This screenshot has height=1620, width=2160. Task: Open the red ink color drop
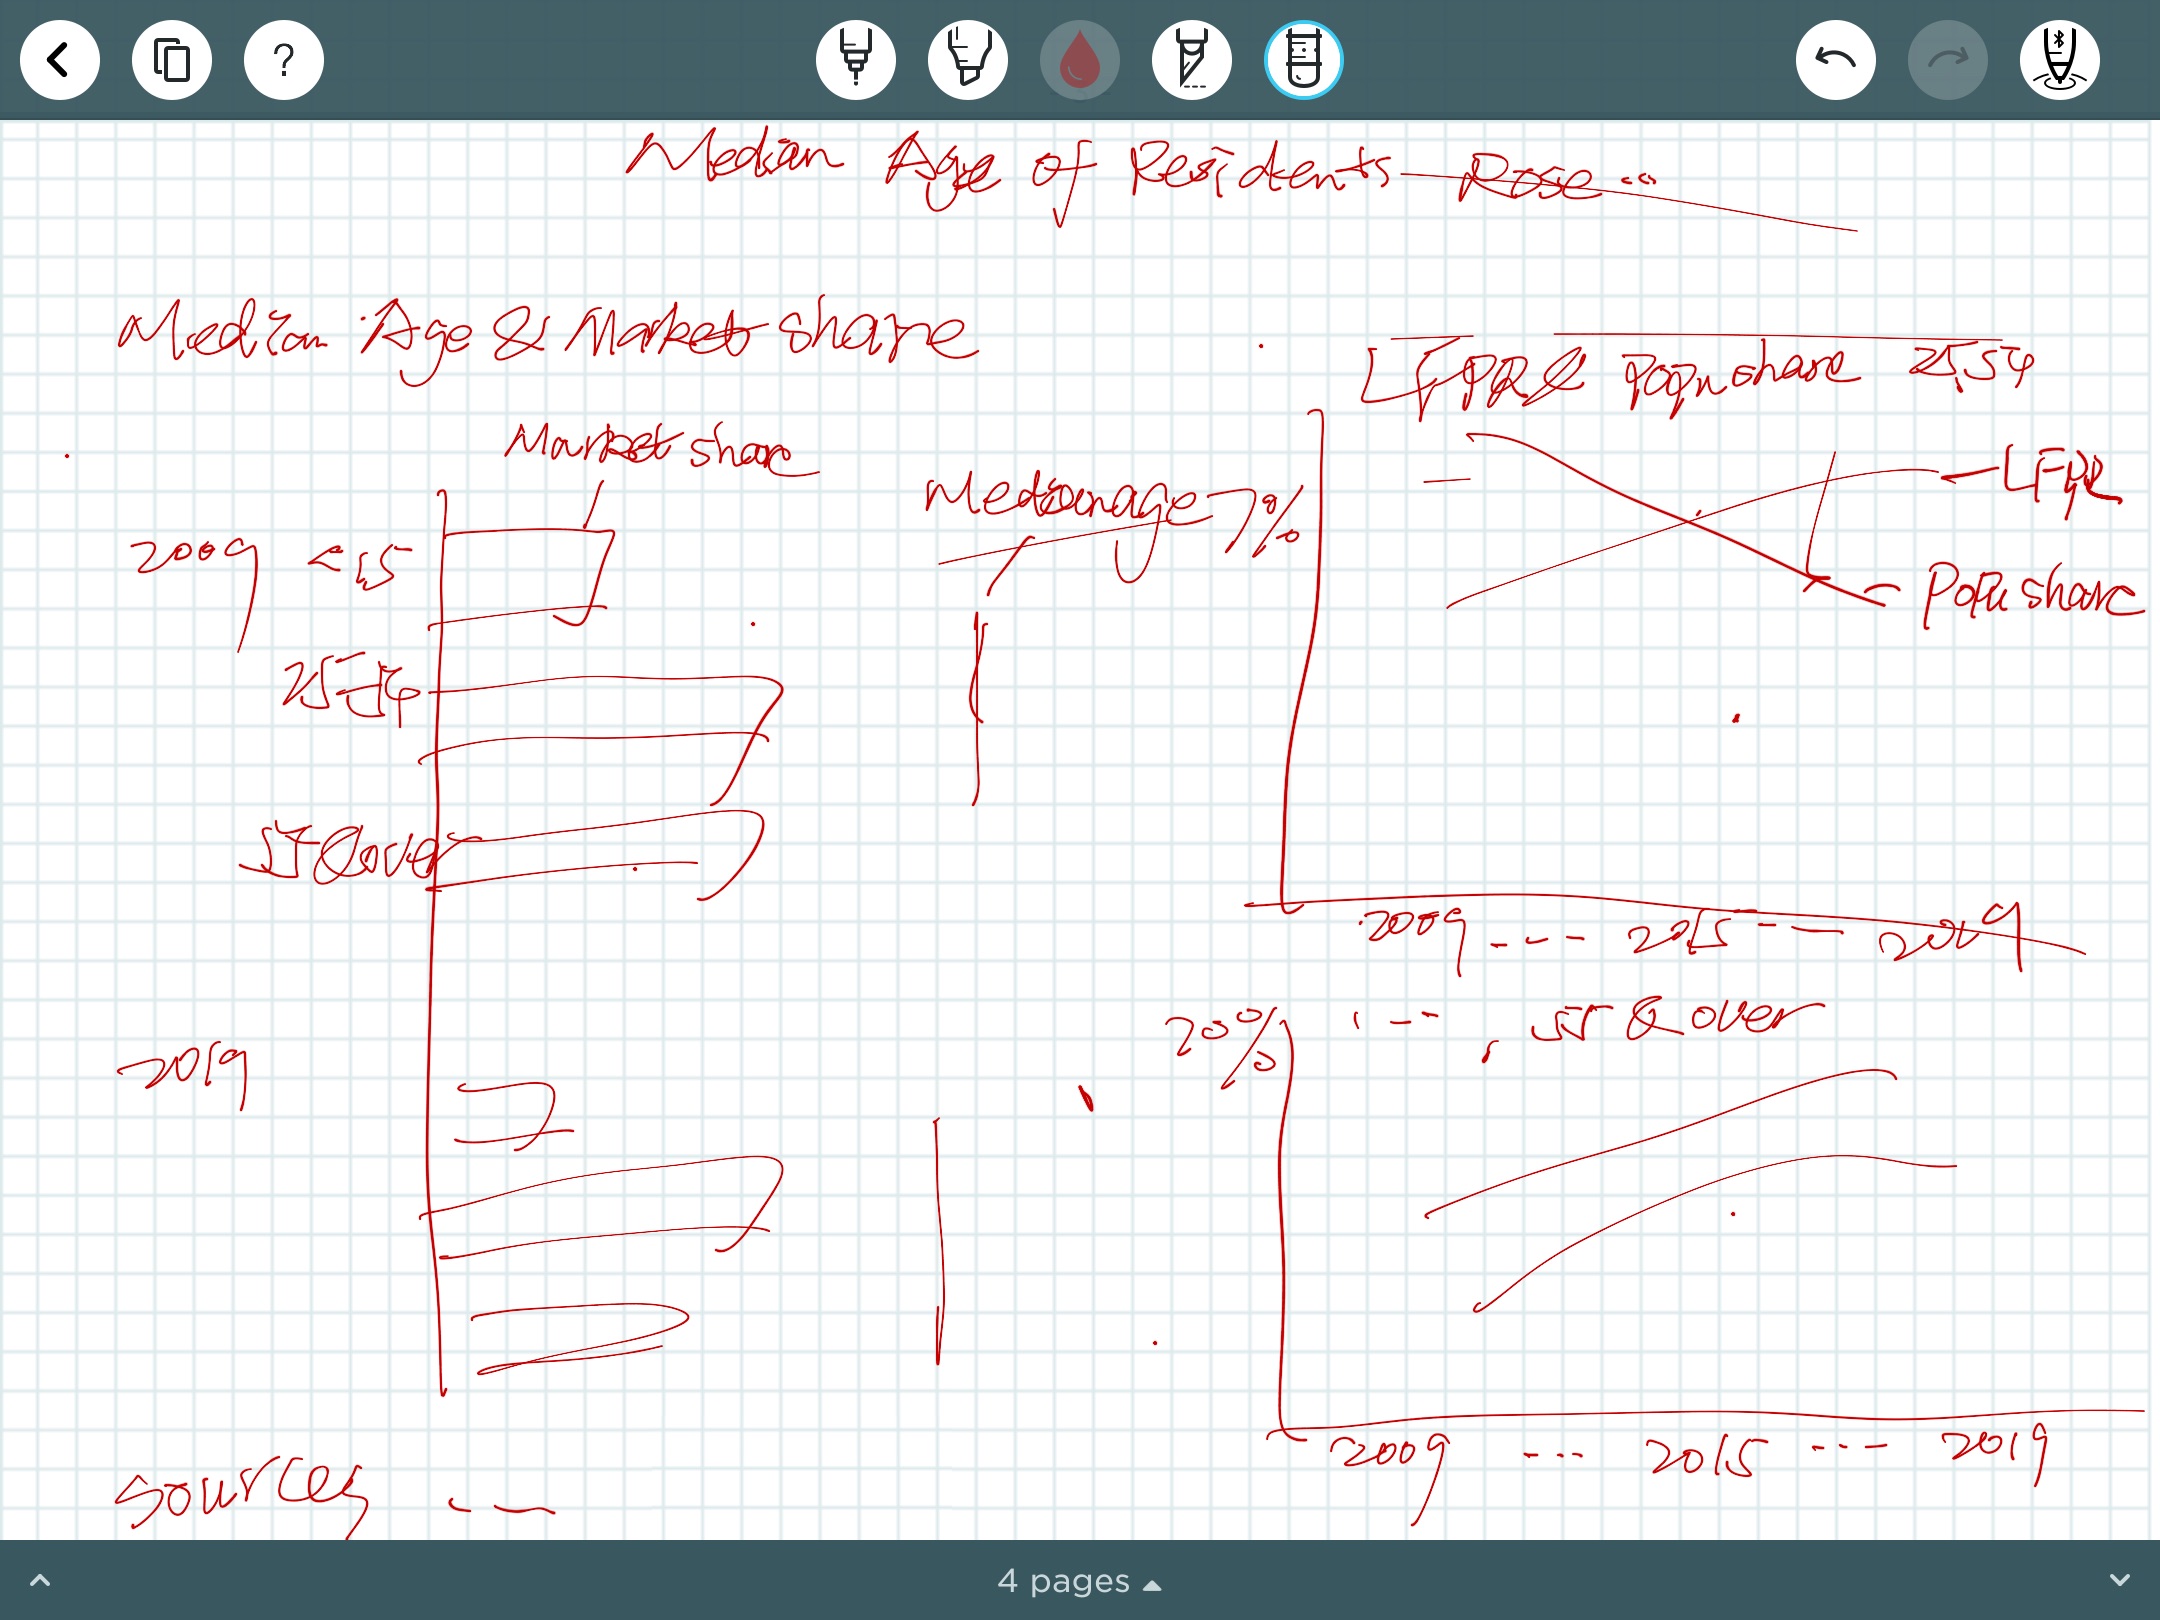pos(1080,60)
